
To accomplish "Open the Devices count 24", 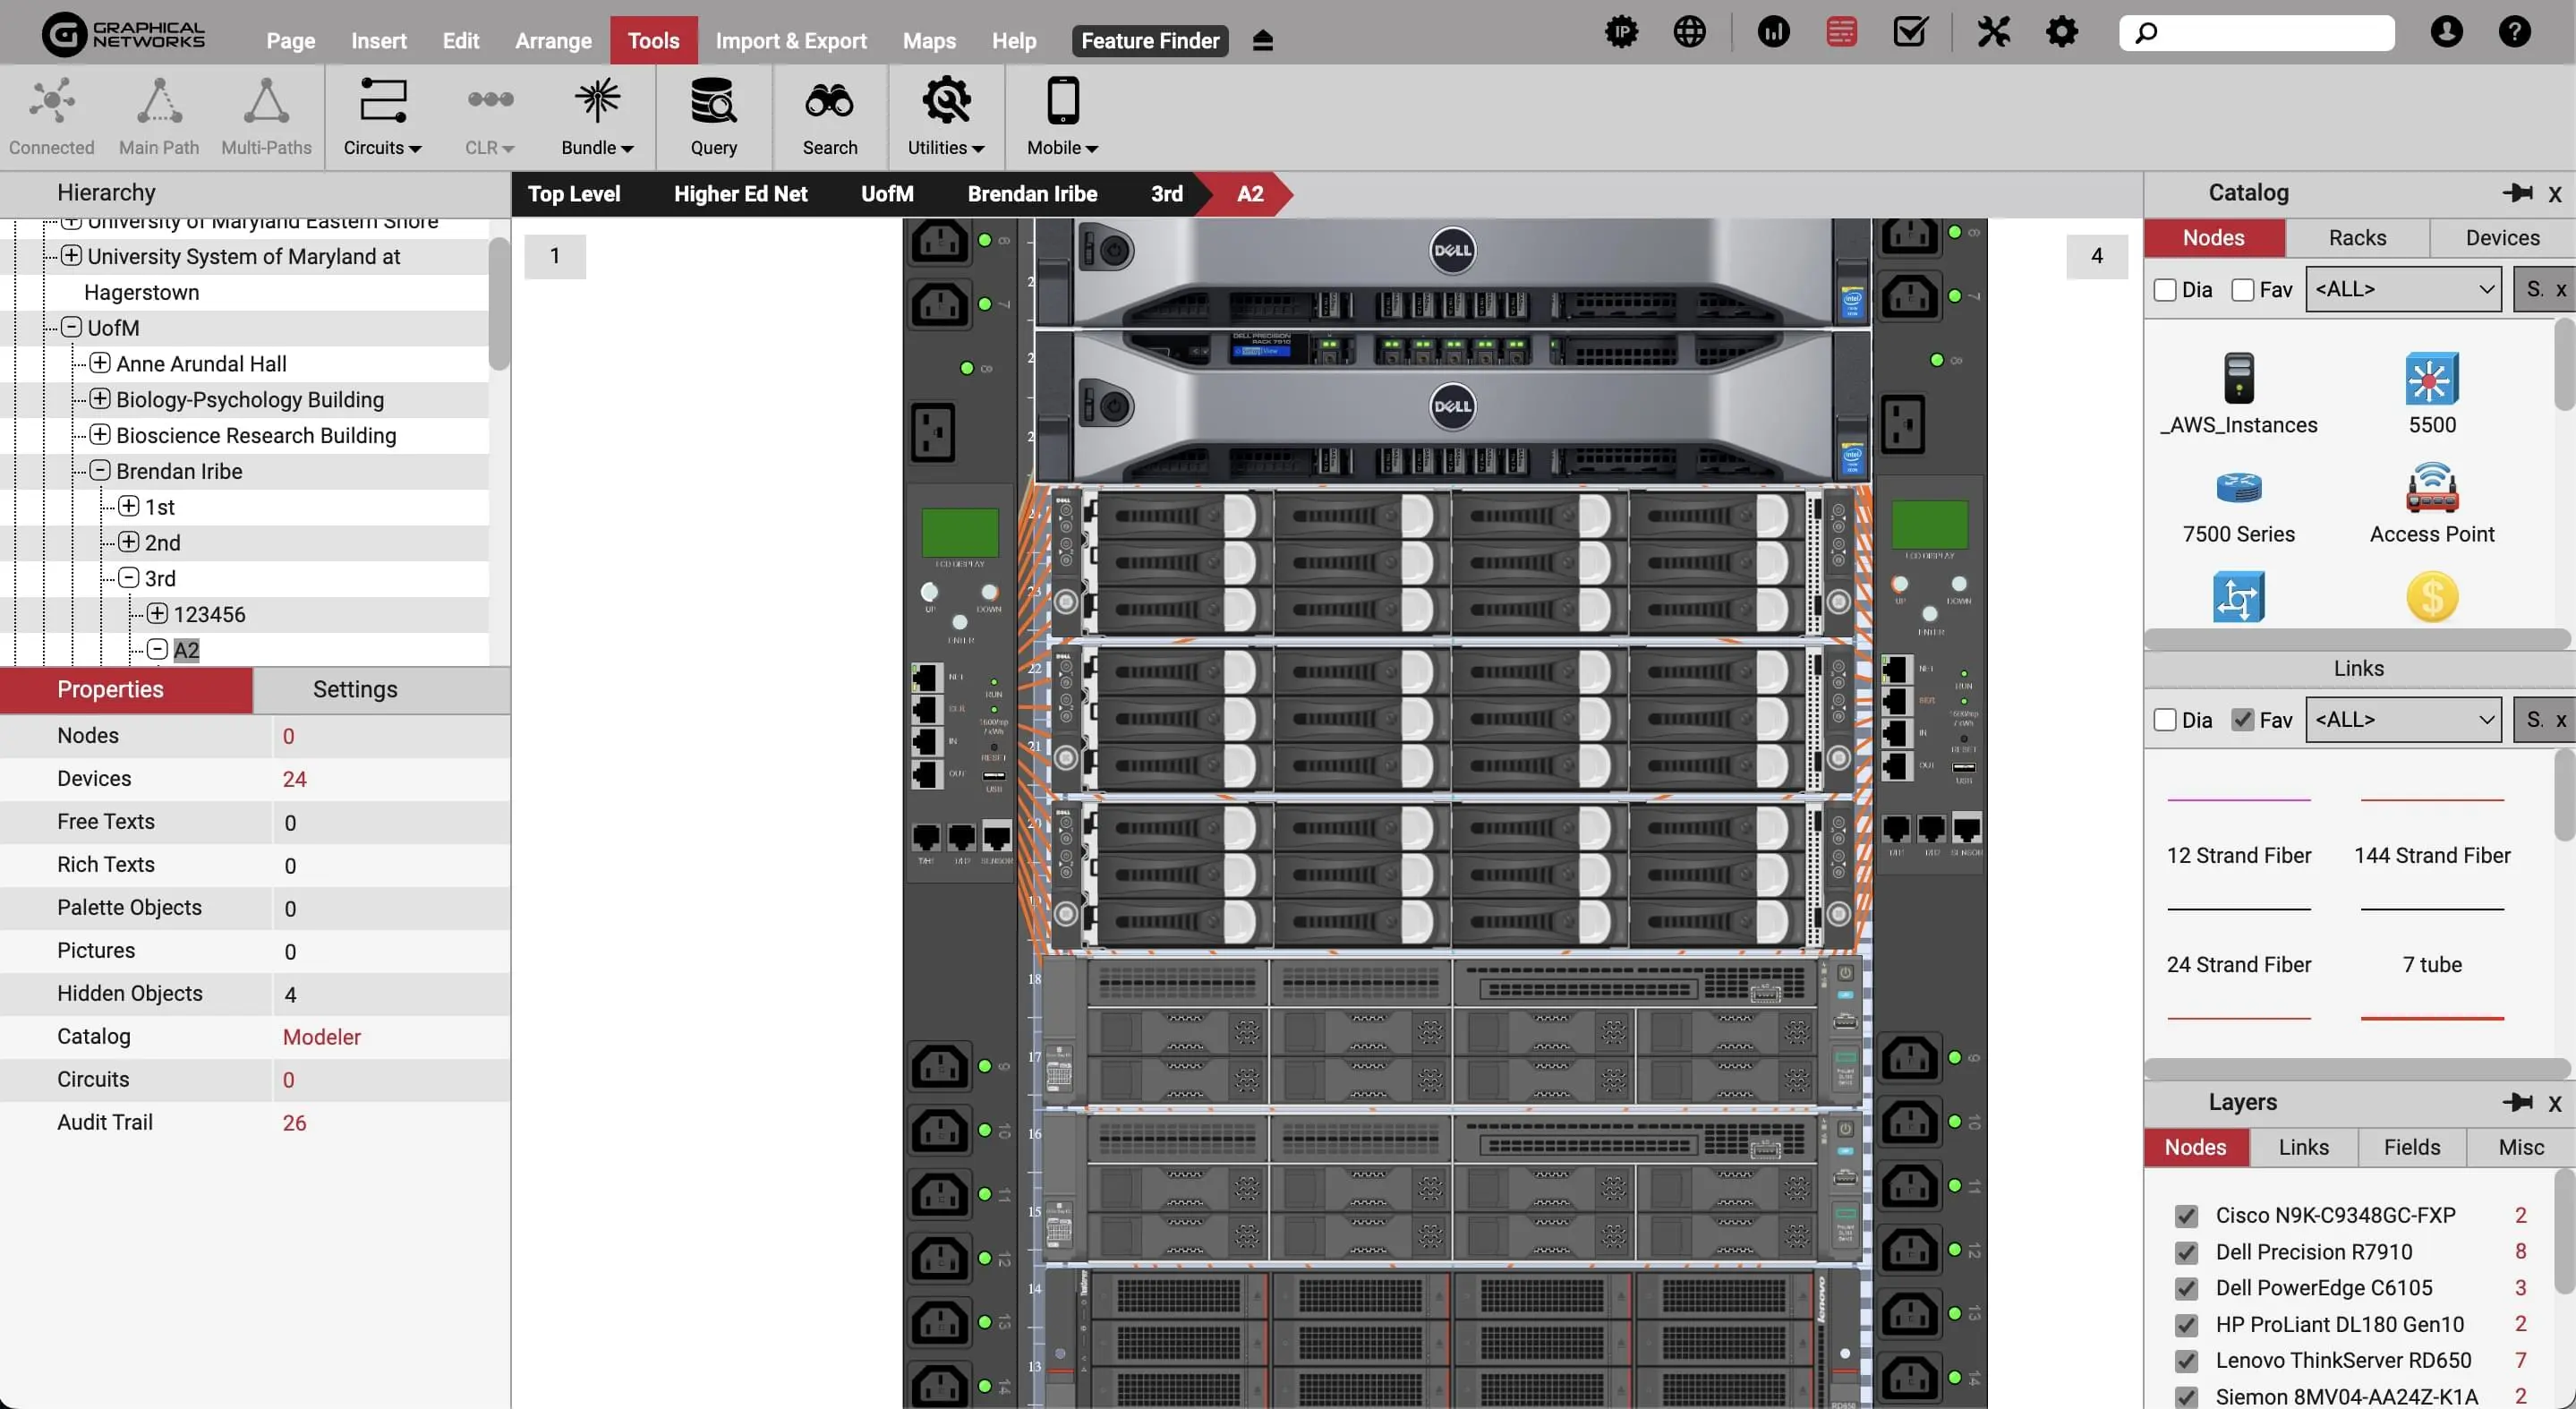I will click(x=294, y=778).
